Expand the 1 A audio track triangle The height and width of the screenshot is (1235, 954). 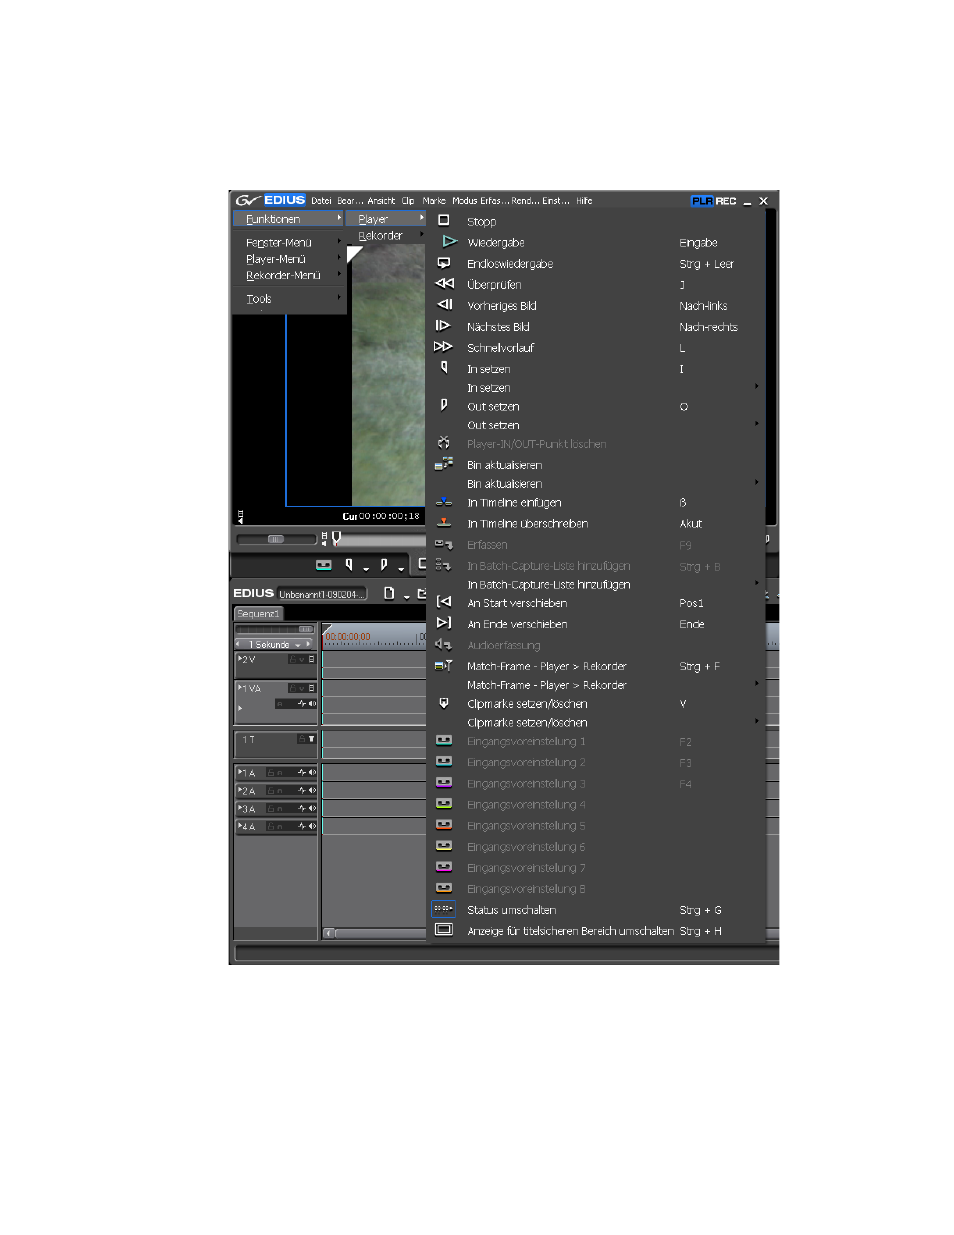(239, 772)
